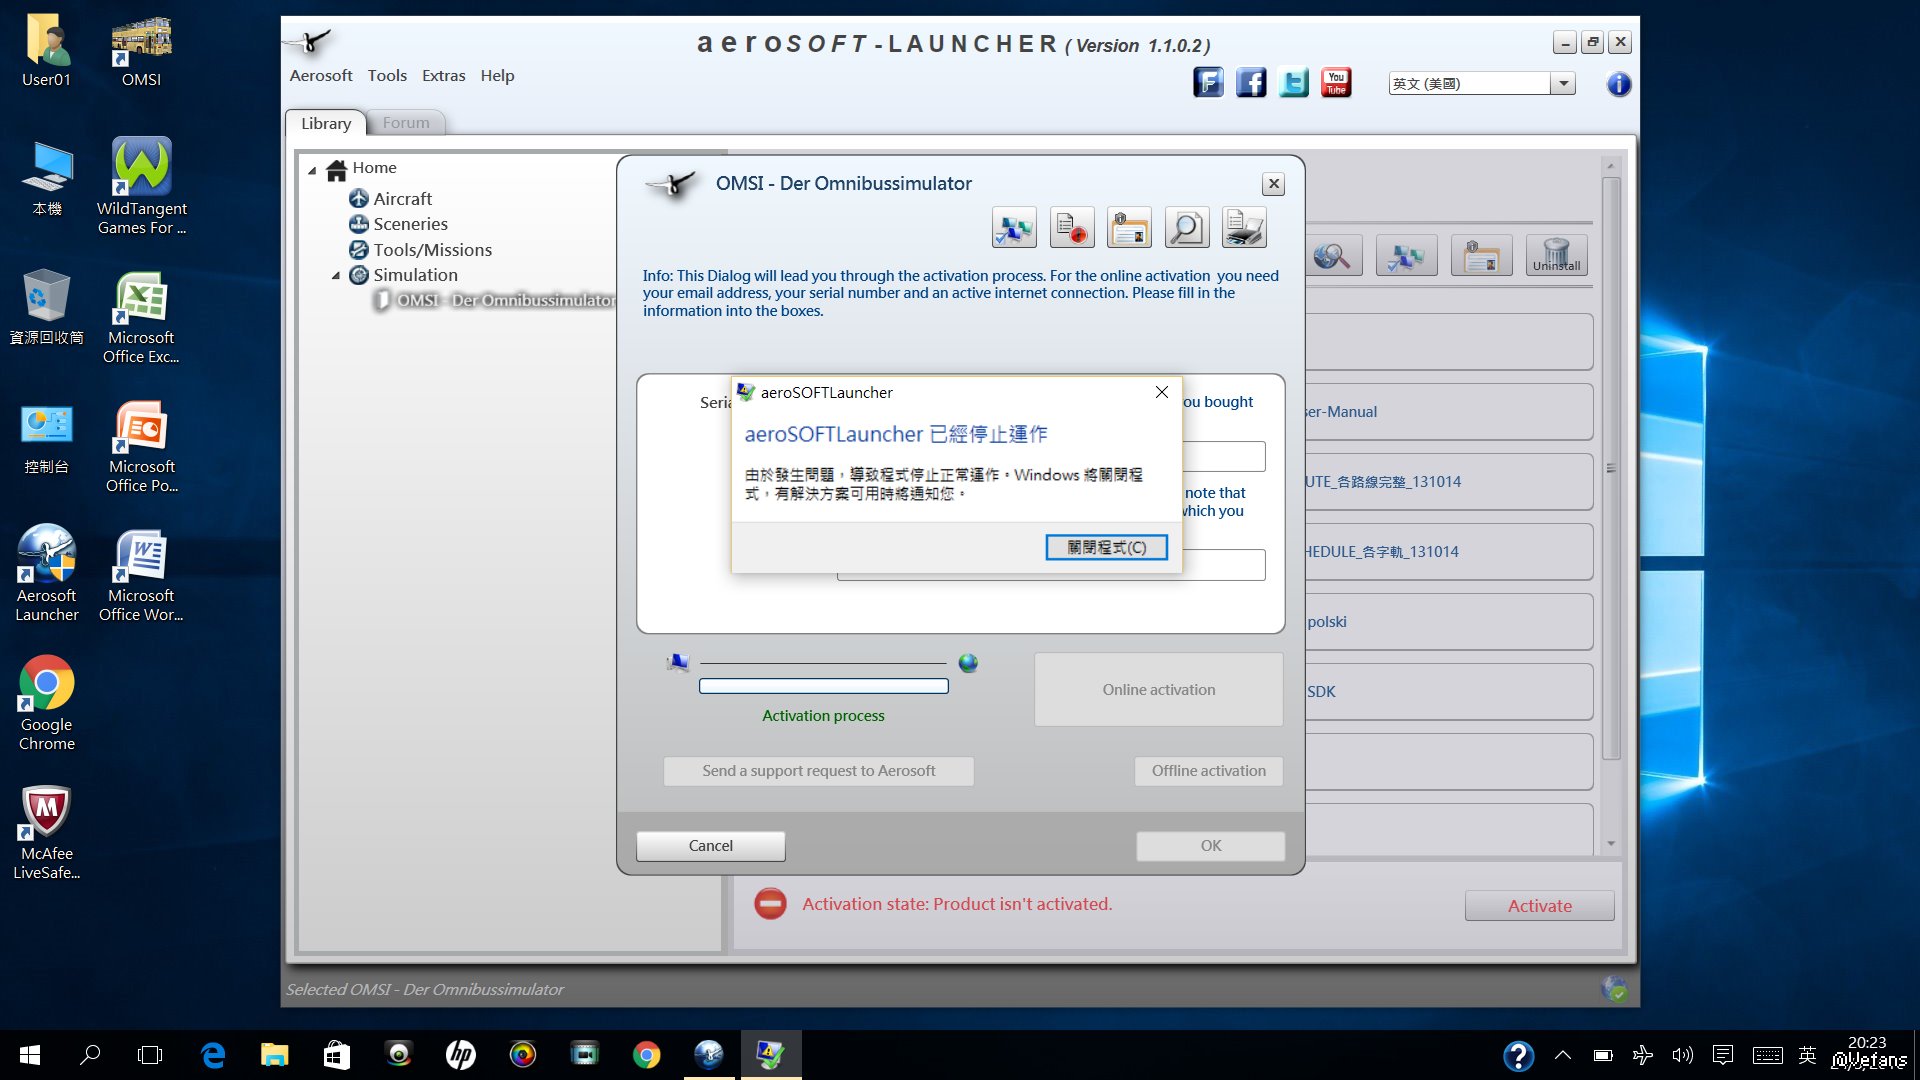Collapse the Home tree node
This screenshot has height=1080, width=1920.
(312, 170)
